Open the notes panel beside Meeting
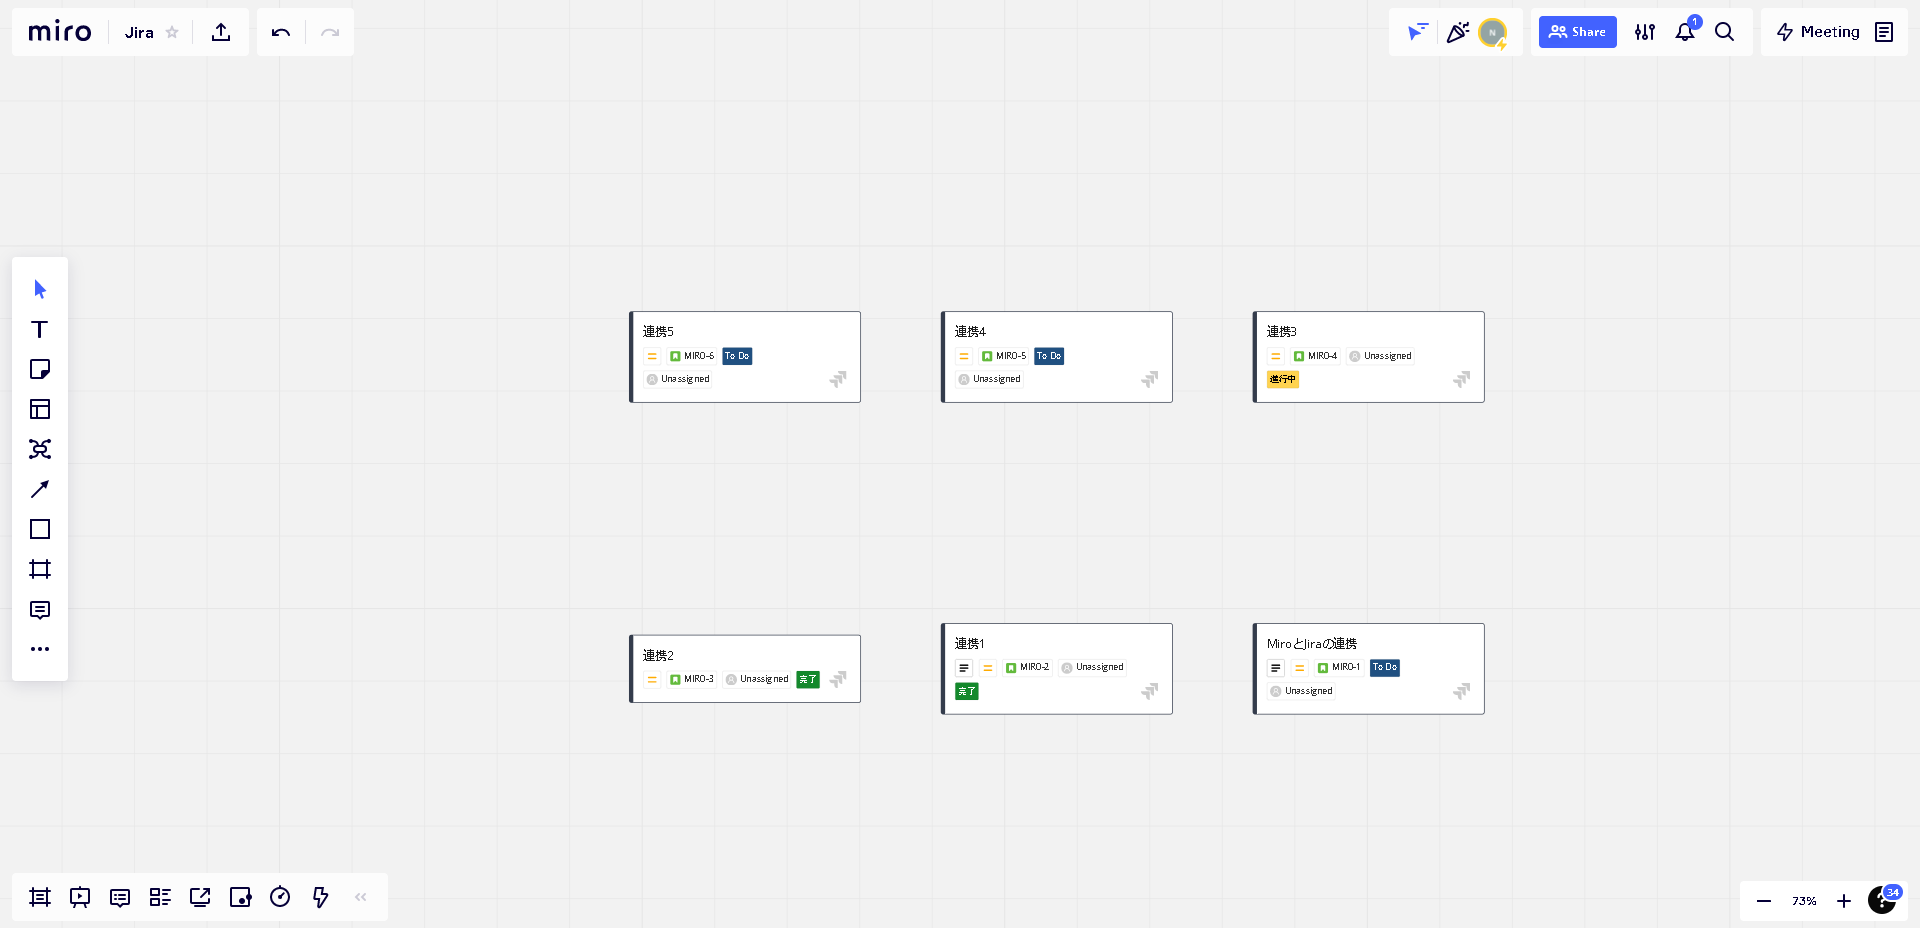 tap(1884, 32)
